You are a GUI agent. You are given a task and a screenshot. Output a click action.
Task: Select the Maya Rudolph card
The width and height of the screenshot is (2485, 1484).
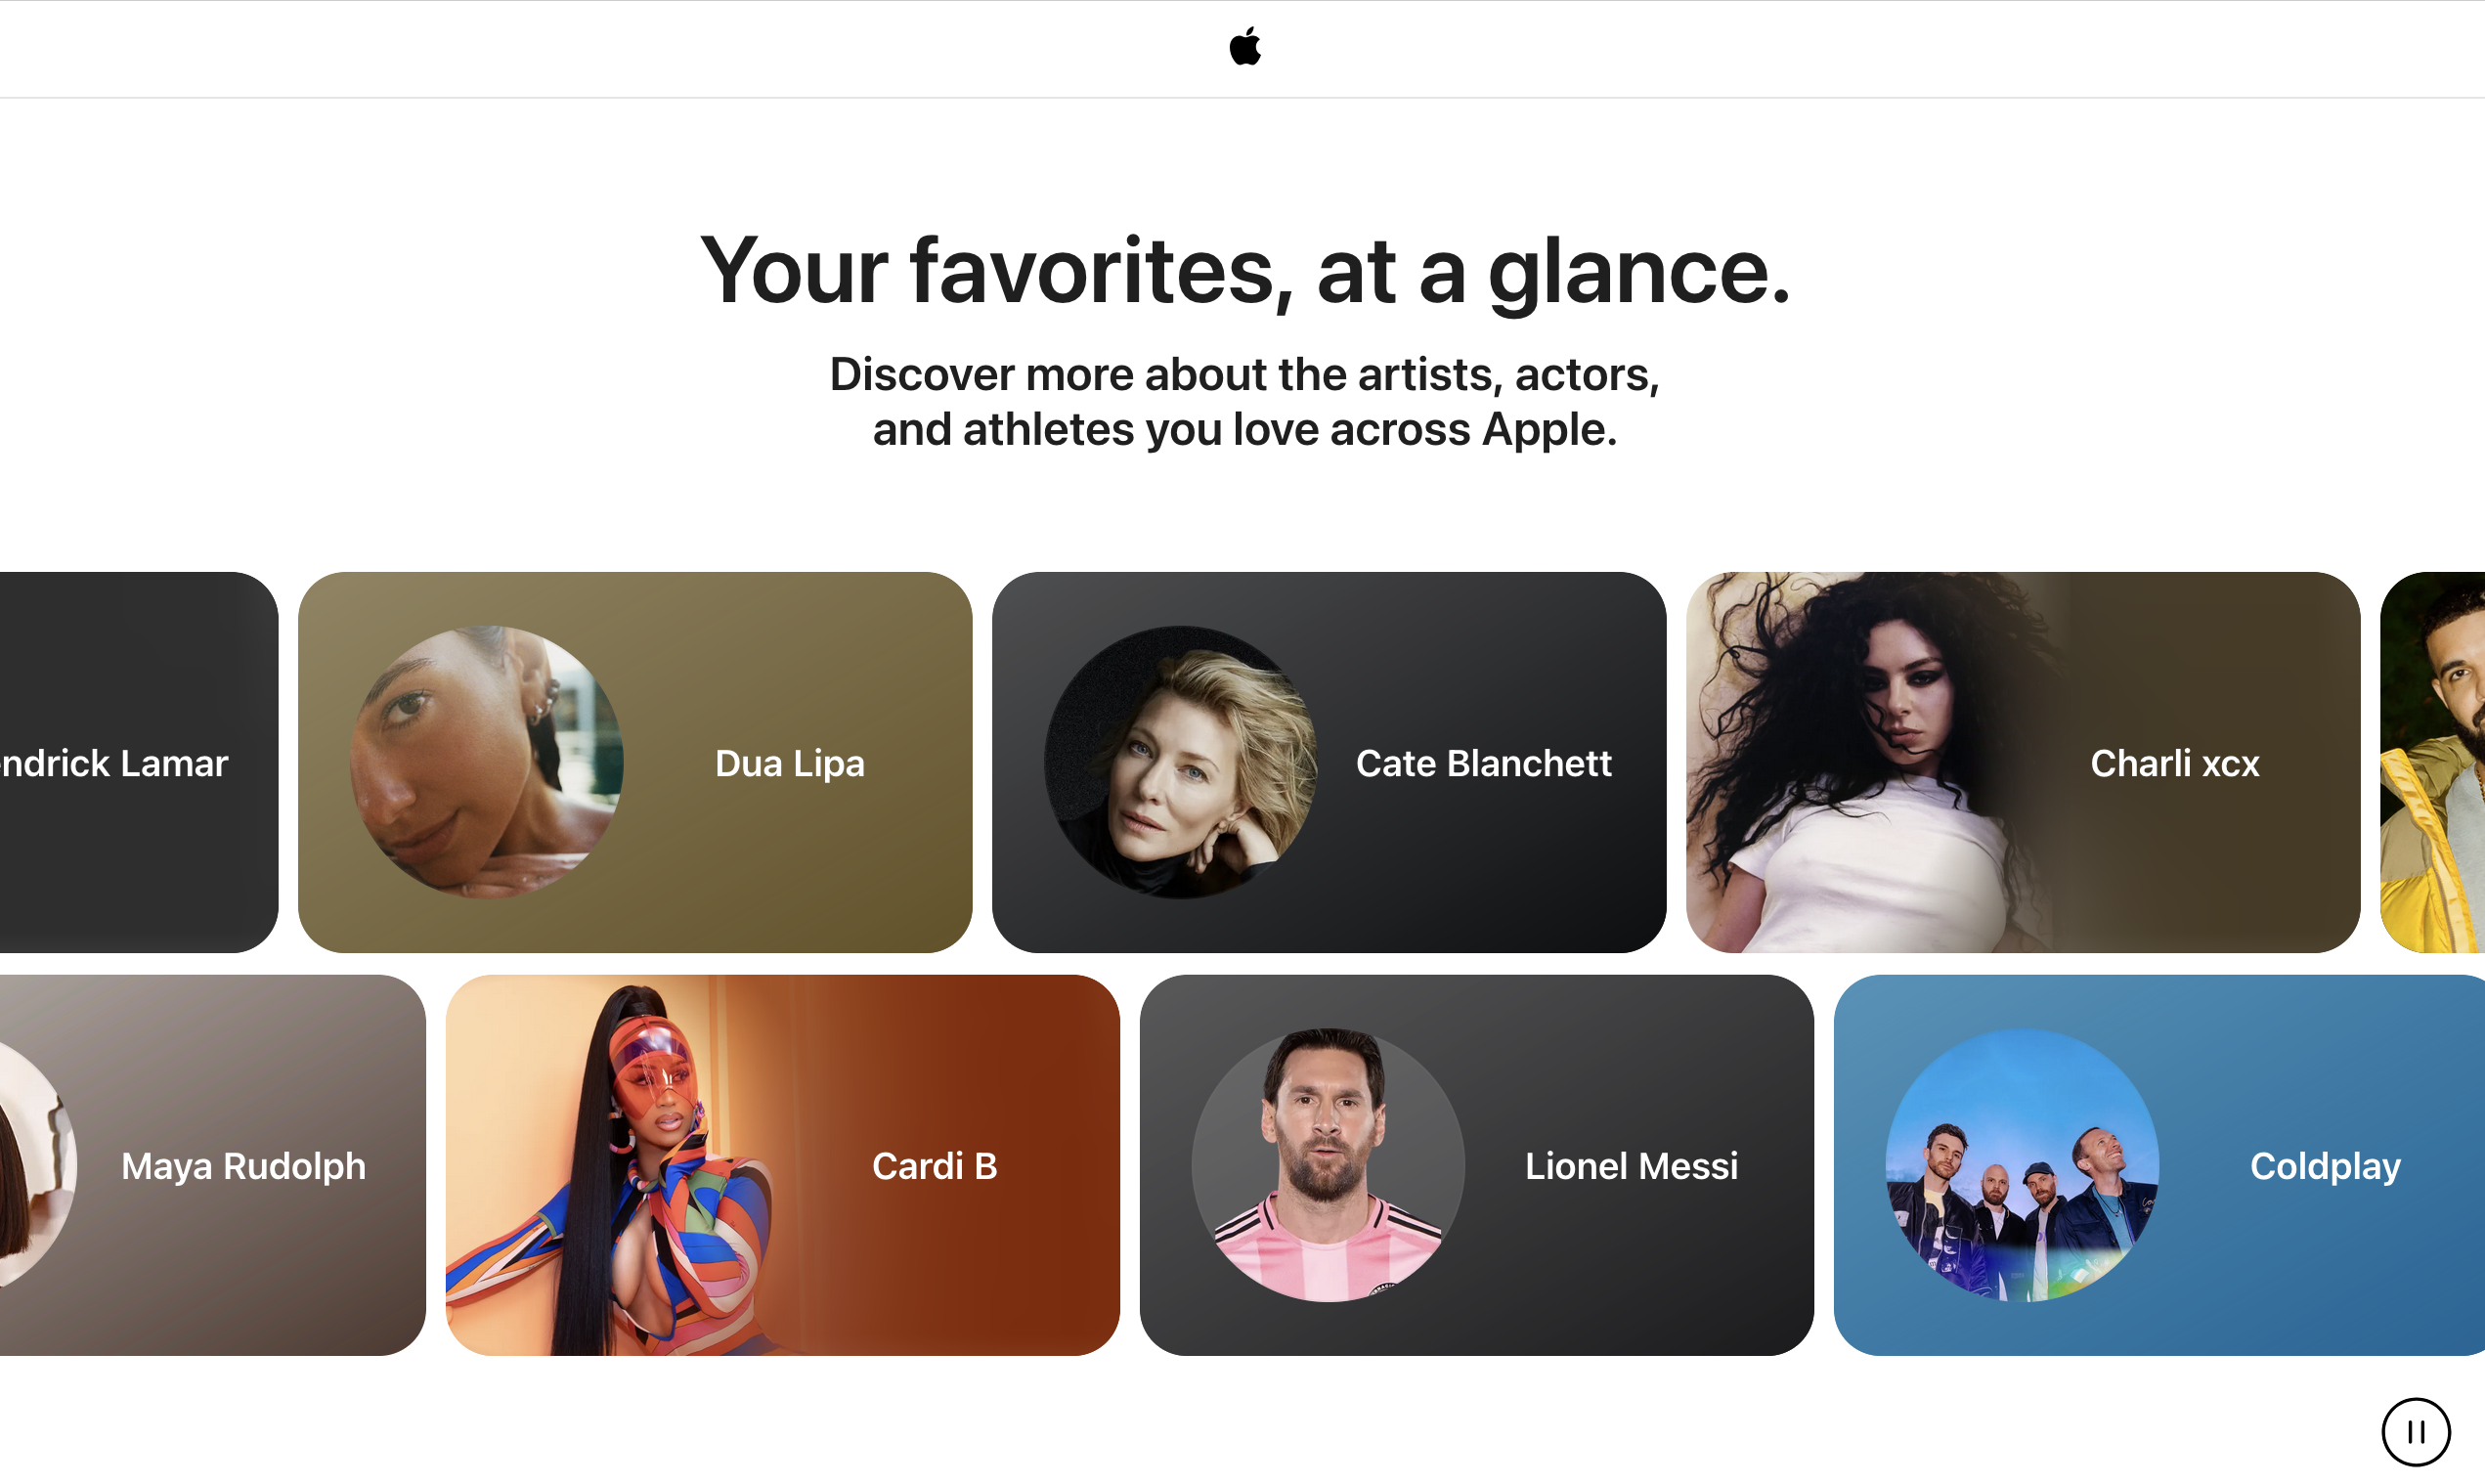(x=212, y=1165)
